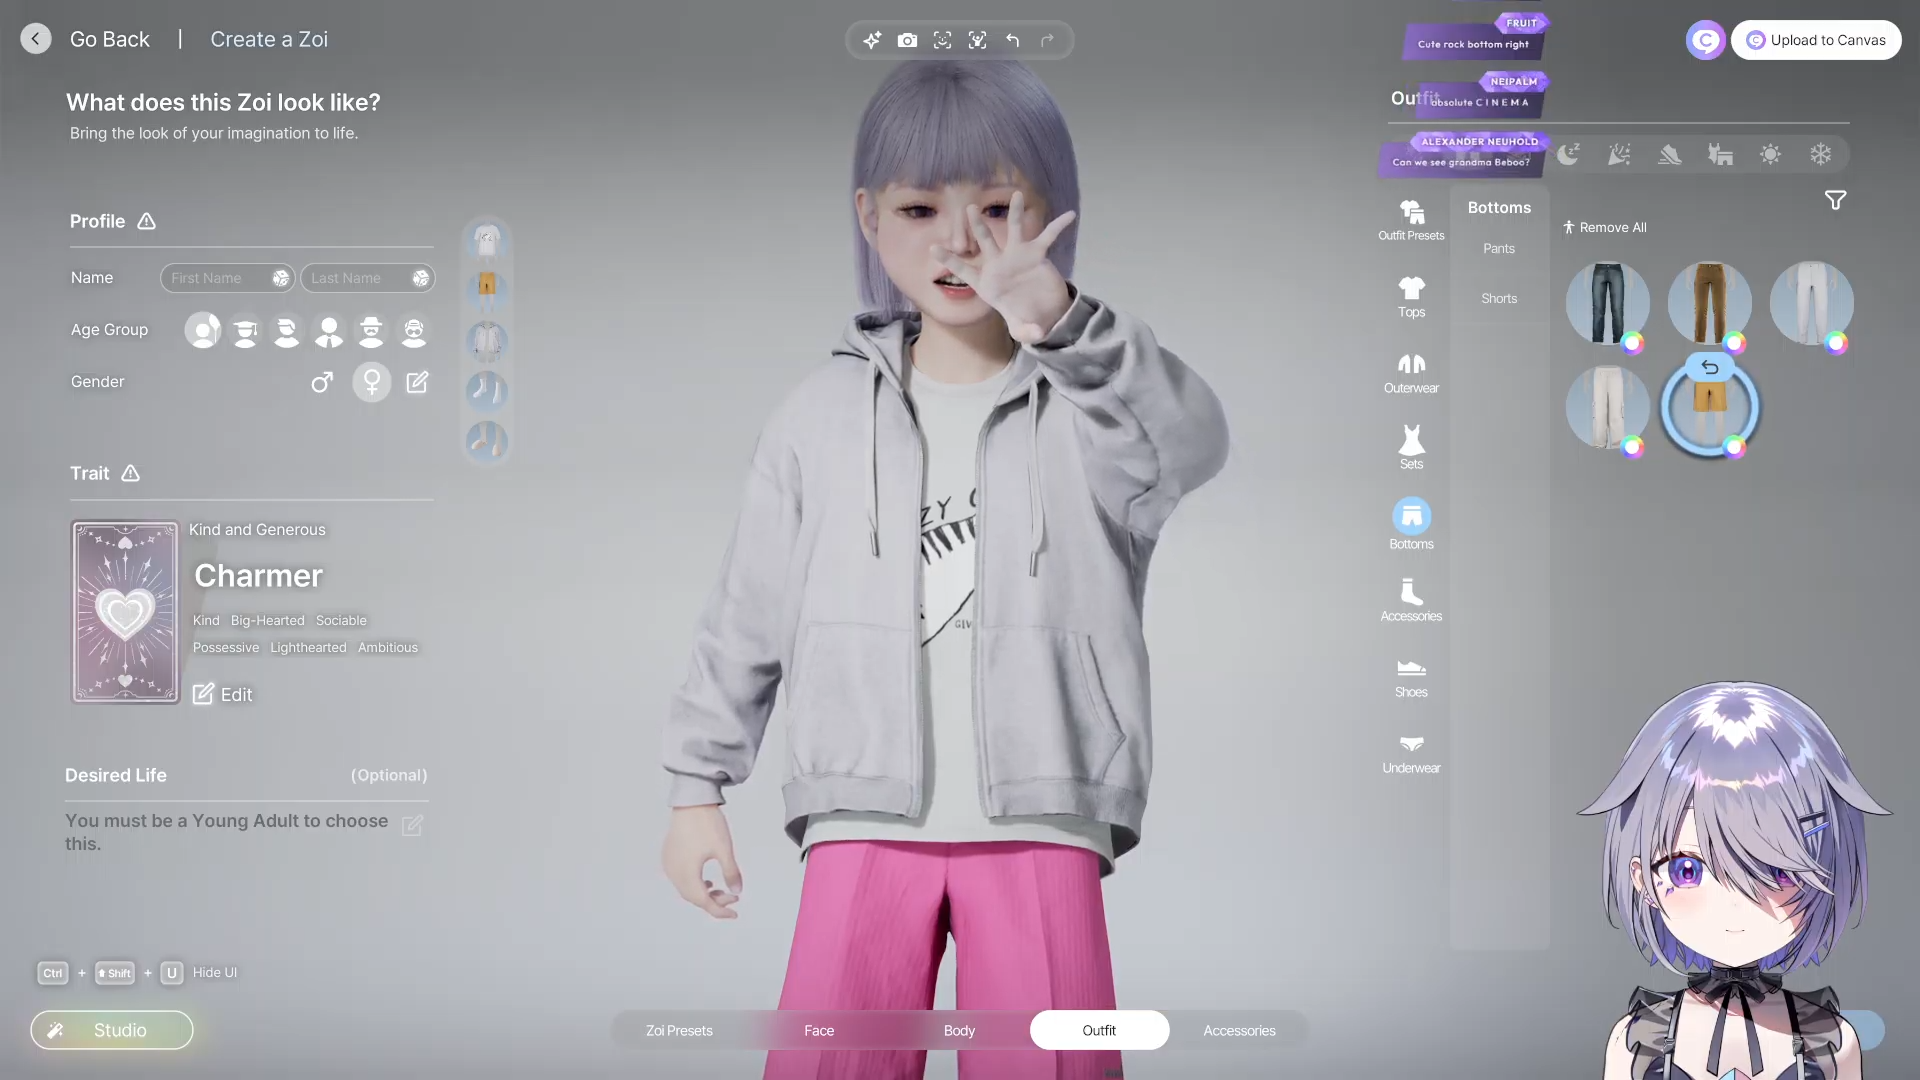Choose the first age group option

coord(203,330)
